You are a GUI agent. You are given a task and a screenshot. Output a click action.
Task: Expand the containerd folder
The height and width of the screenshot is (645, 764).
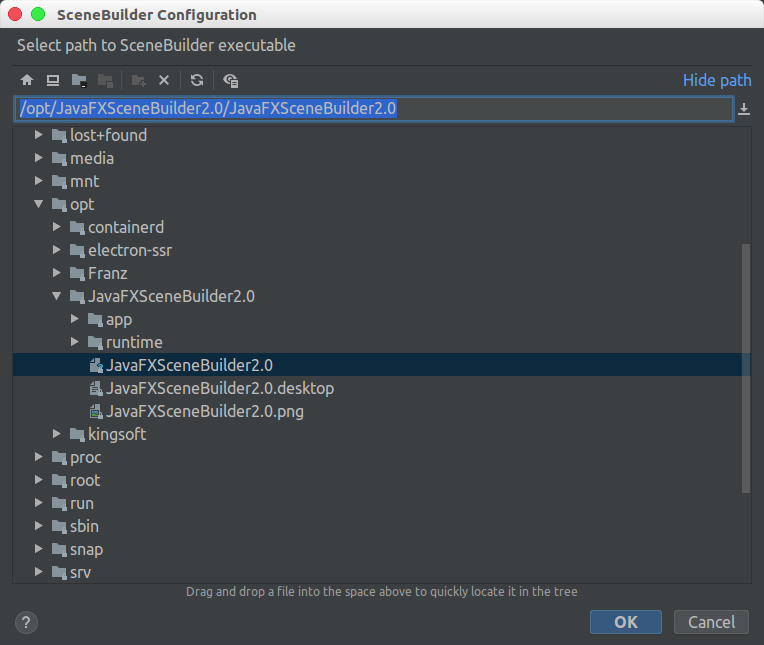(57, 227)
